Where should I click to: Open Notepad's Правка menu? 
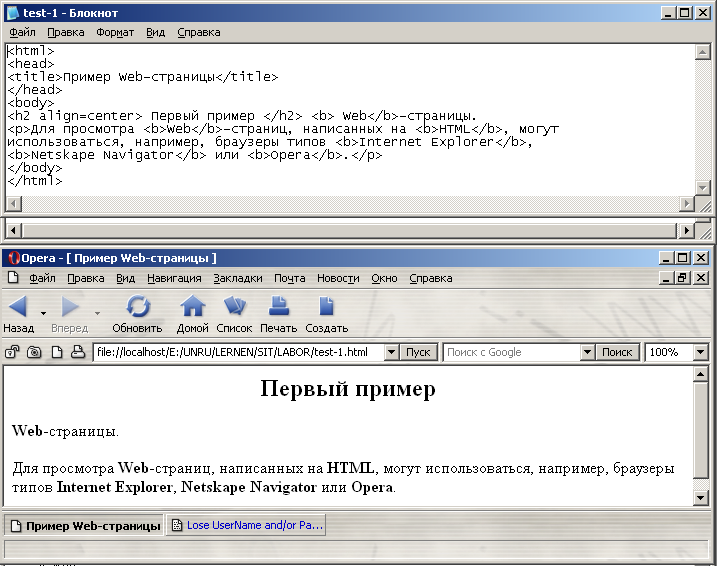point(66,32)
